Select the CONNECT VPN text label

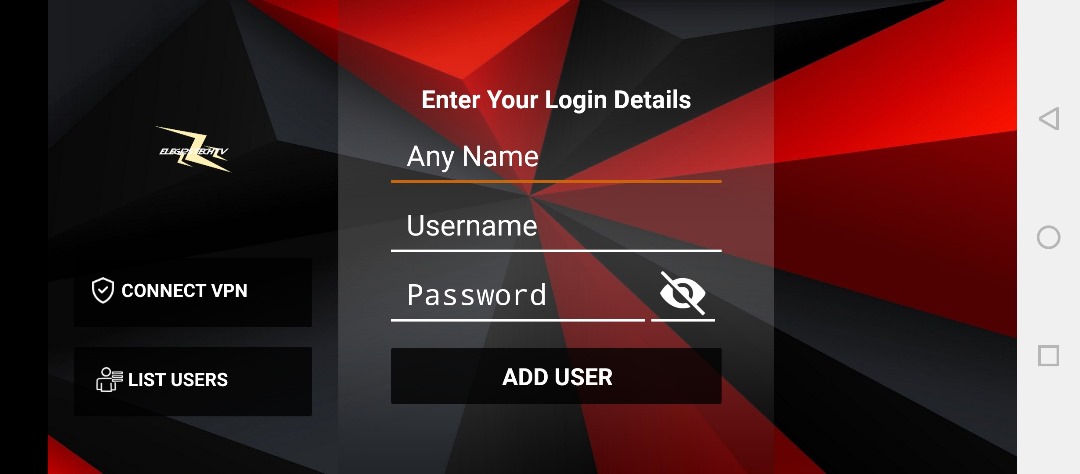(x=185, y=291)
